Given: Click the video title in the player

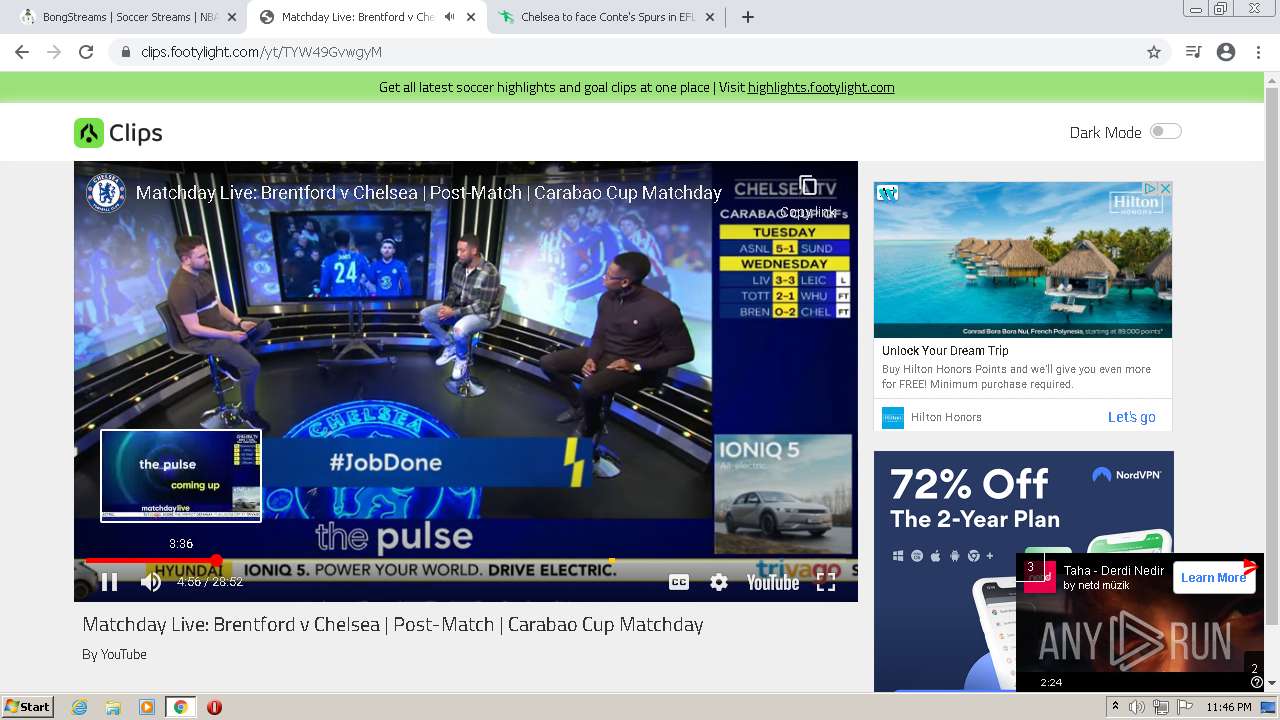Looking at the screenshot, I should tap(428, 193).
